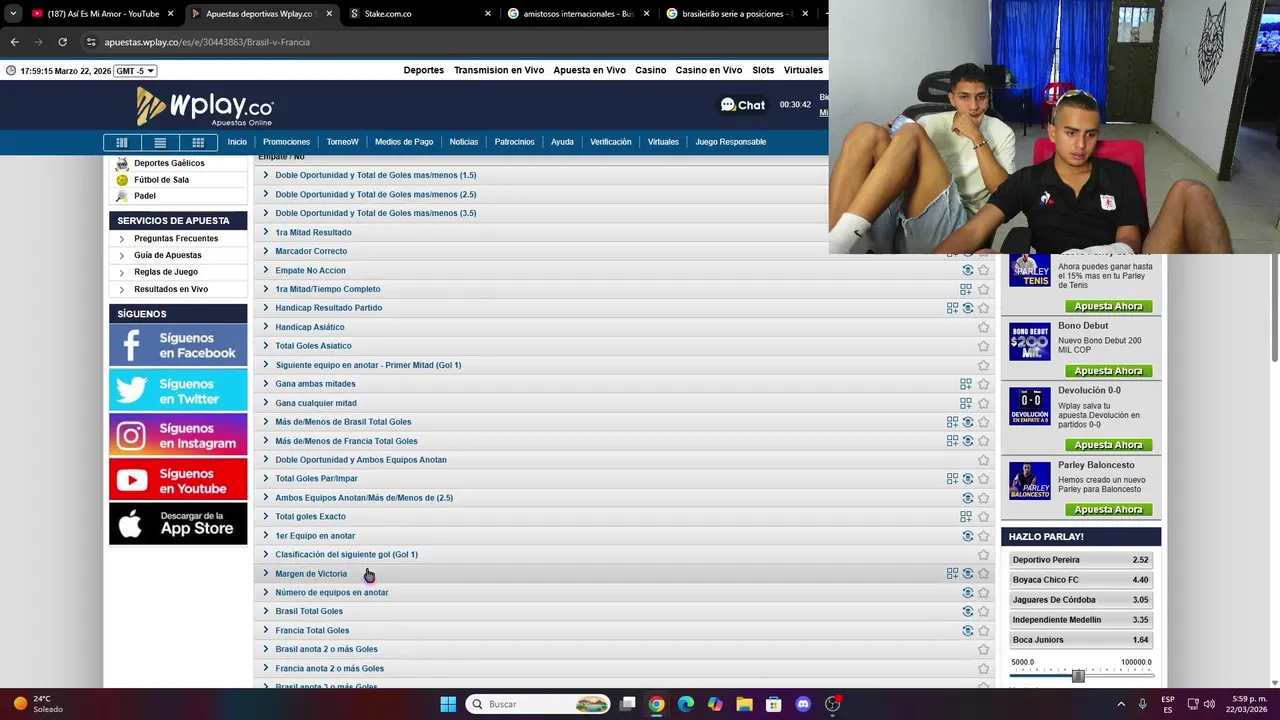Open Promociones in the blue navigation bar
The image size is (1280, 720).
click(286, 142)
